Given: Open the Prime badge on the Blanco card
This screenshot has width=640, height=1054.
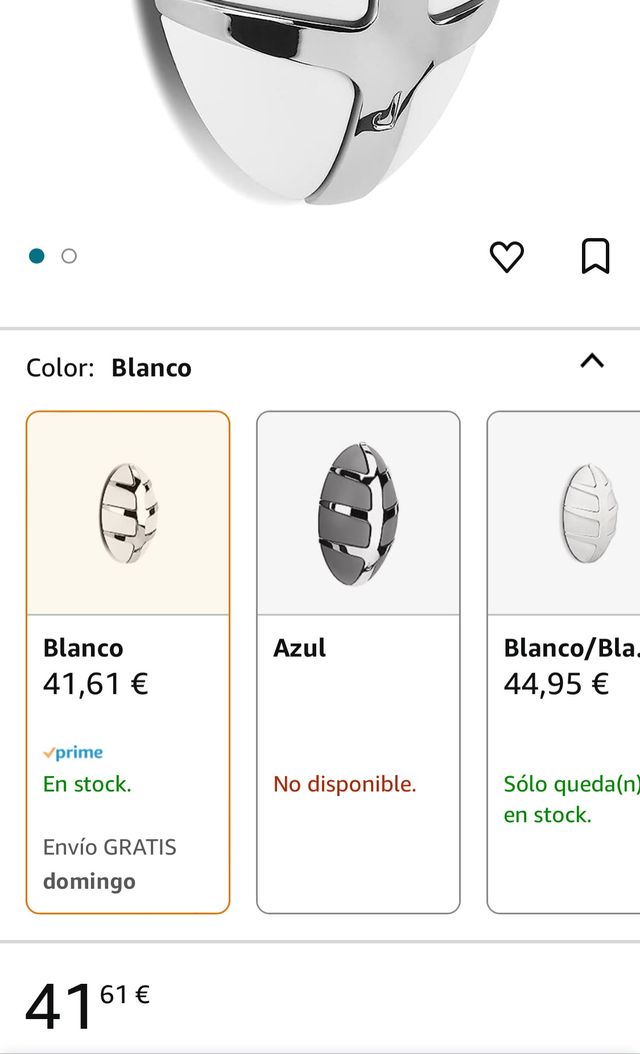Looking at the screenshot, I should coord(73,752).
